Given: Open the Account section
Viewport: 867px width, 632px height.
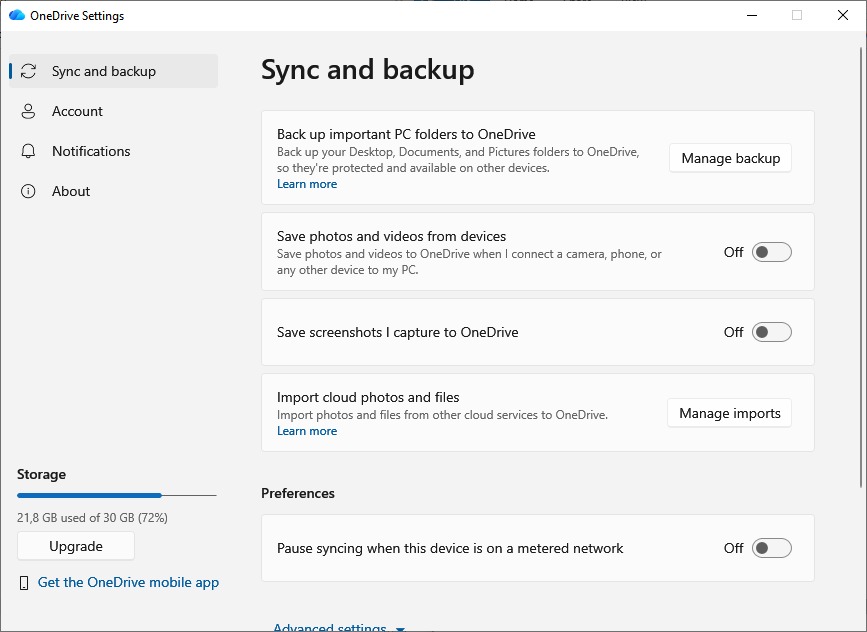Looking at the screenshot, I should tap(113, 111).
